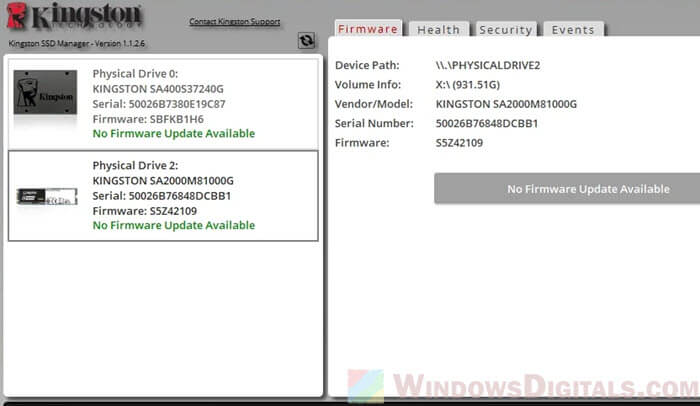Viewport: 700px width, 406px height.
Task: Select Physical Drive 0 heading
Action: 135,74
